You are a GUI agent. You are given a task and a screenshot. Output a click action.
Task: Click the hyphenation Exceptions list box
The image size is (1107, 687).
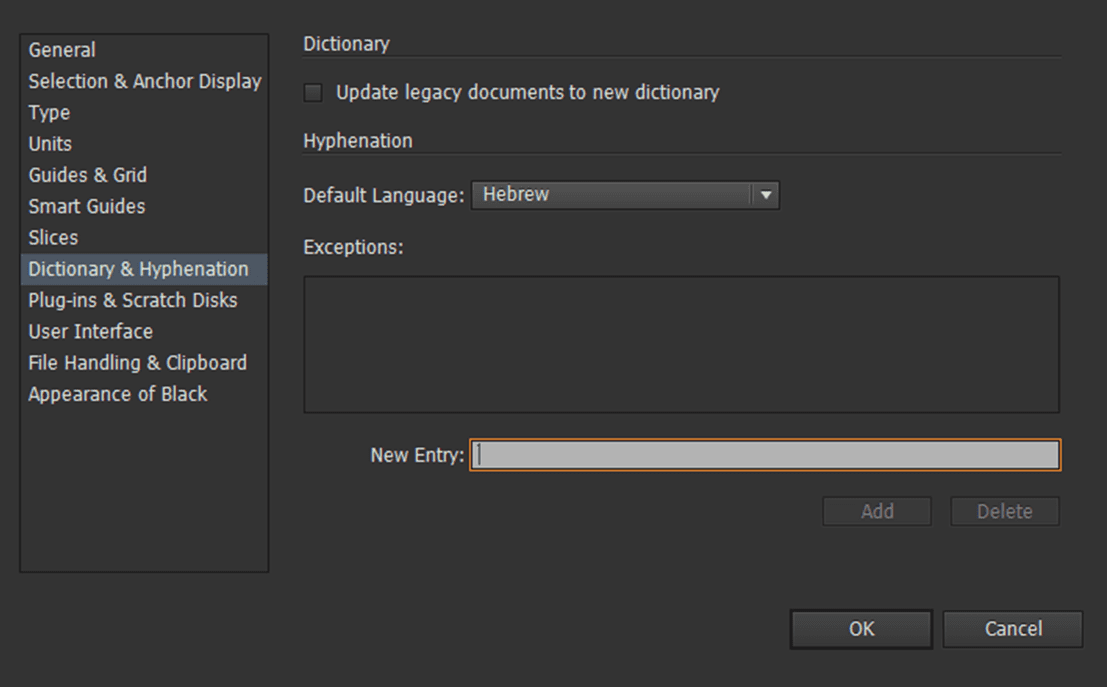click(681, 344)
